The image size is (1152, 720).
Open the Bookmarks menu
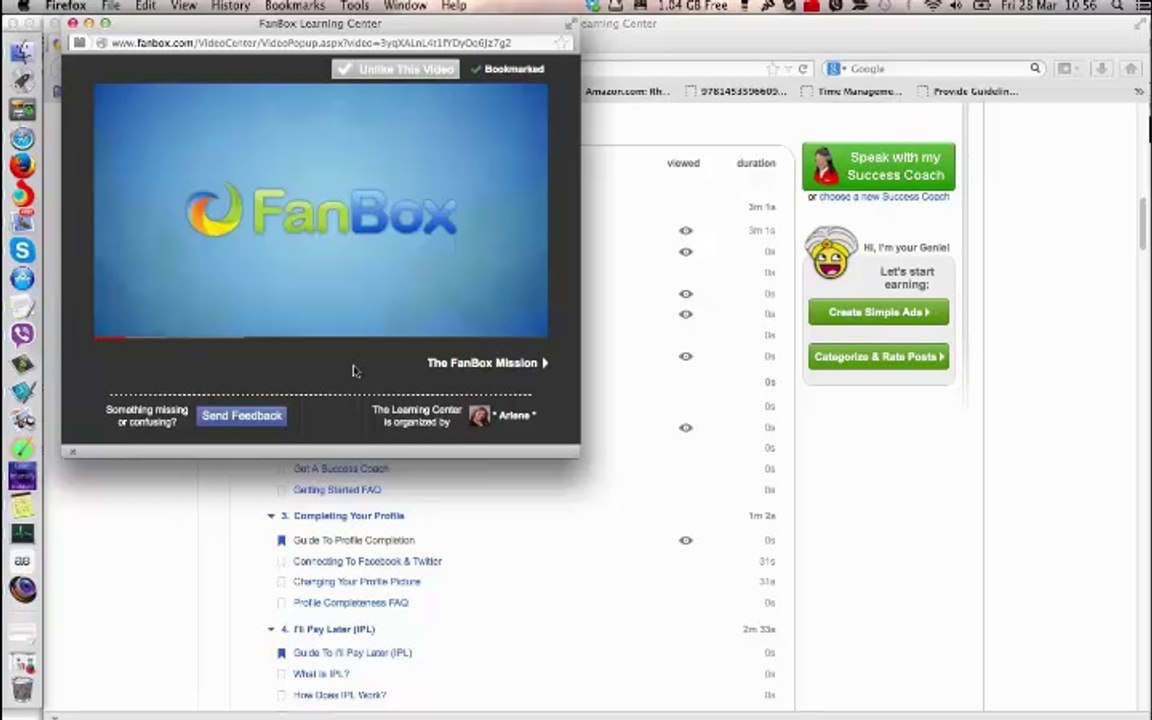(x=295, y=6)
